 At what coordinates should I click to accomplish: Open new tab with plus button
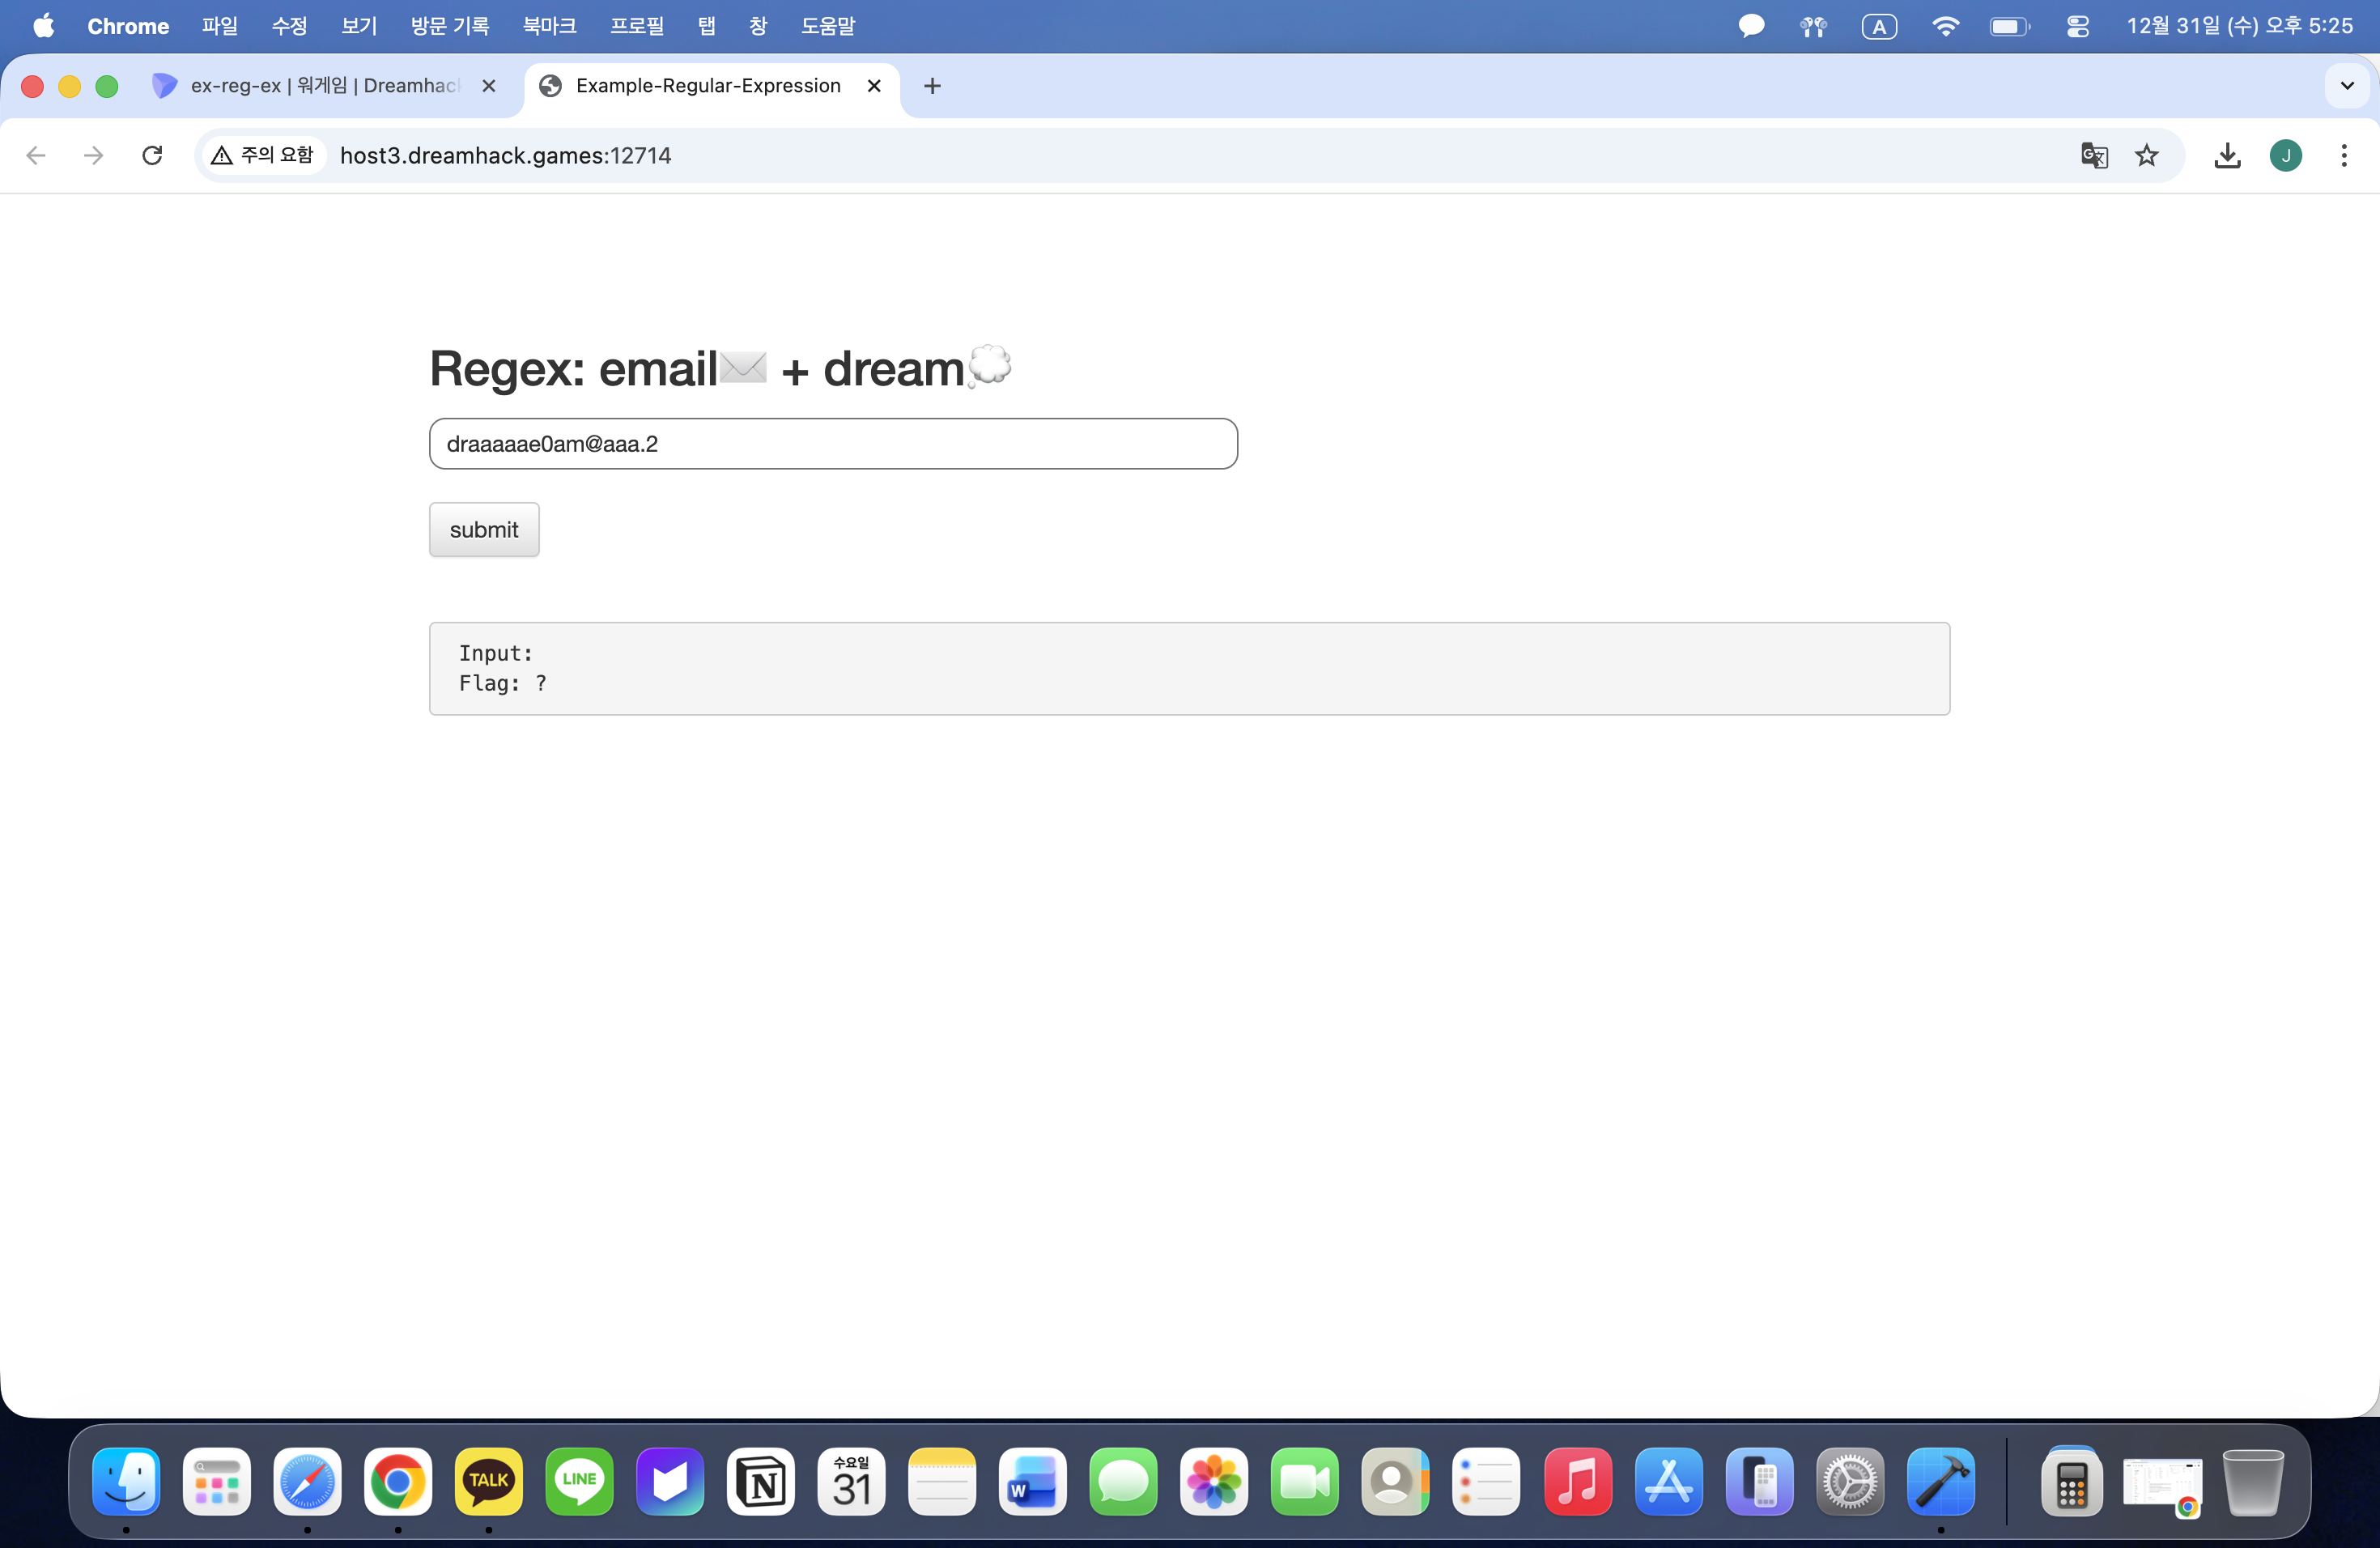(932, 86)
